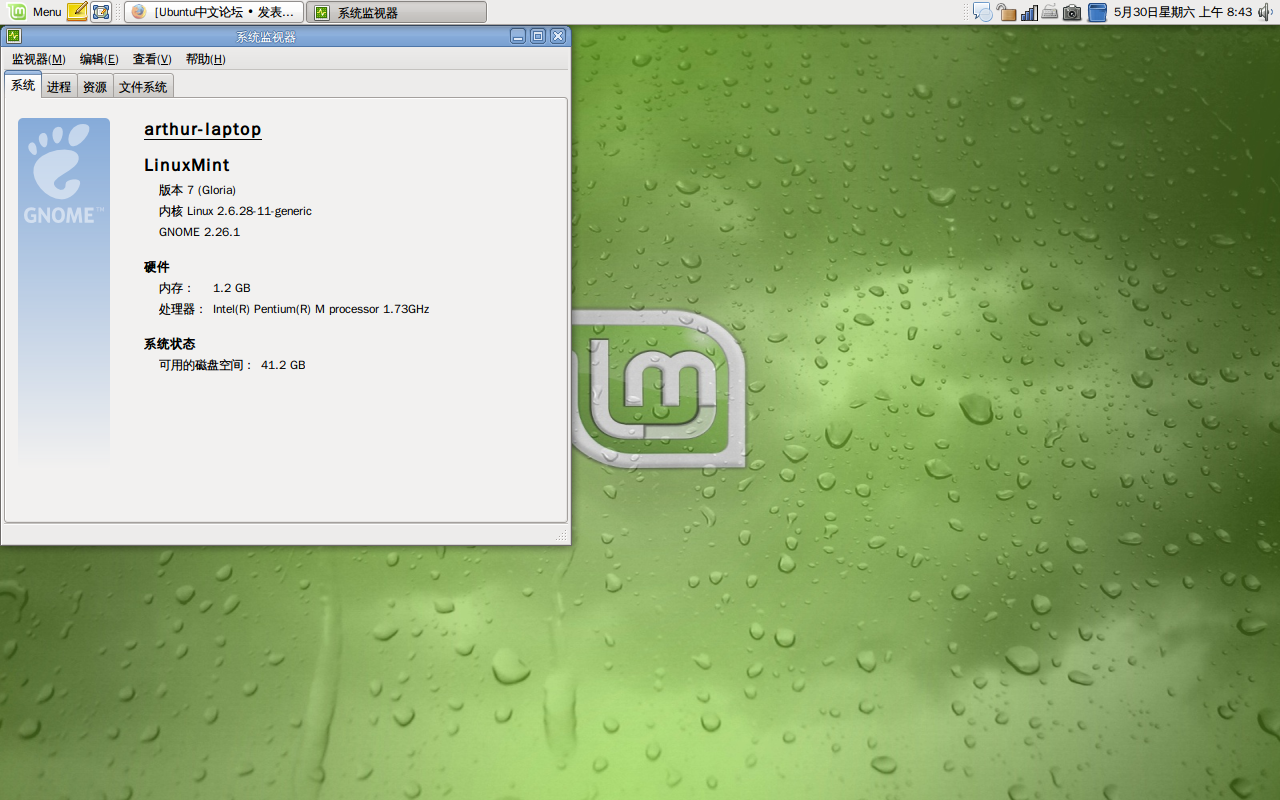The image size is (1280, 800).
Task: Click the blue bin tray icon
Action: coord(1097,12)
